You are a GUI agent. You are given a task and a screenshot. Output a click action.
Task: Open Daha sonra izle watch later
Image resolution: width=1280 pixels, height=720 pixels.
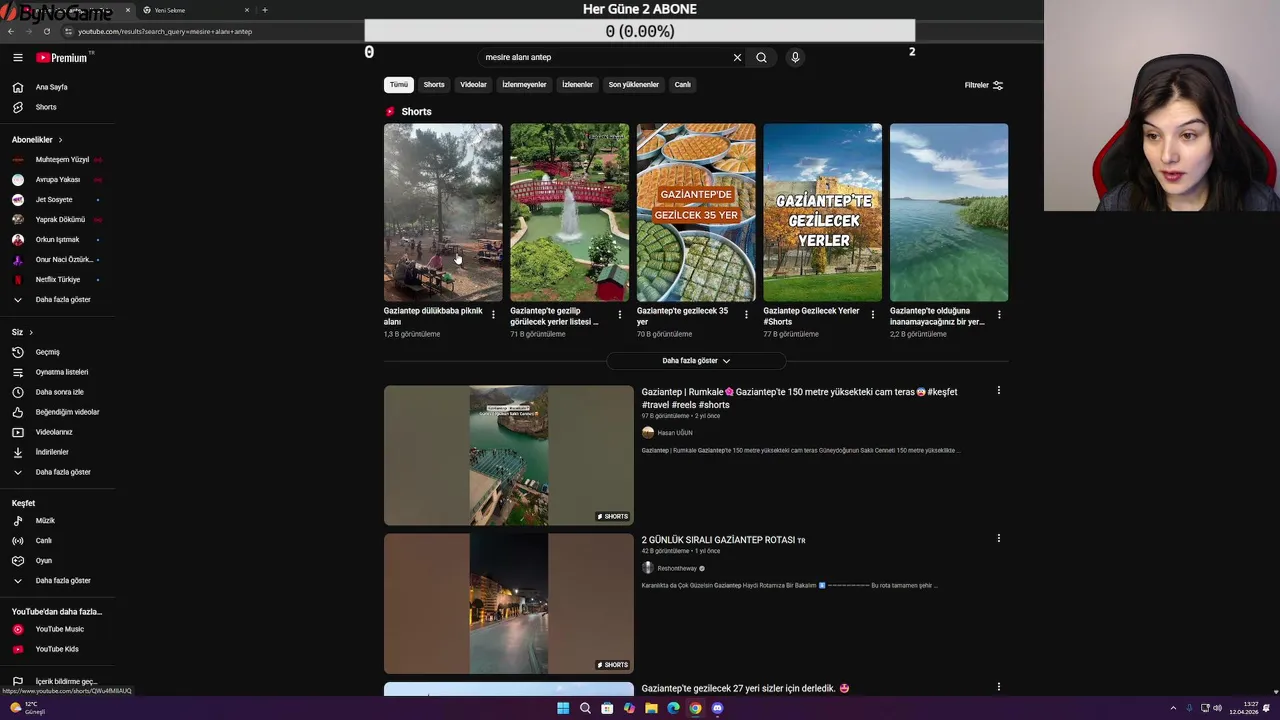point(59,392)
